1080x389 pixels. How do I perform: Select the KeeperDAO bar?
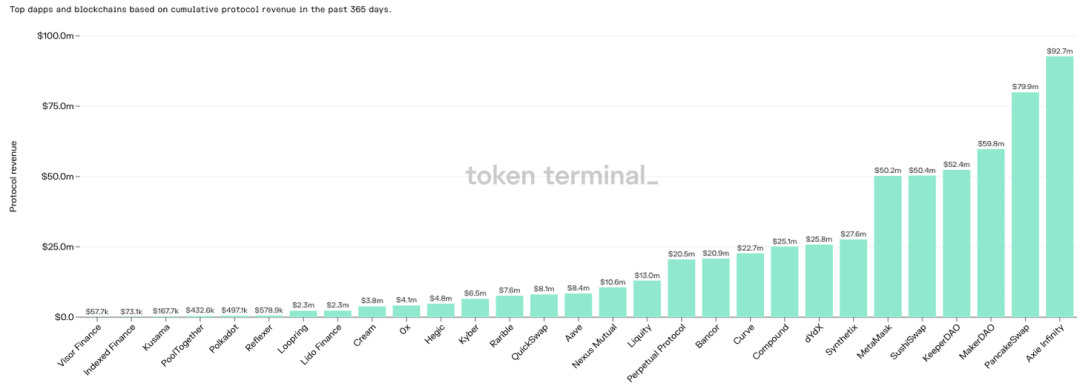coord(957,243)
